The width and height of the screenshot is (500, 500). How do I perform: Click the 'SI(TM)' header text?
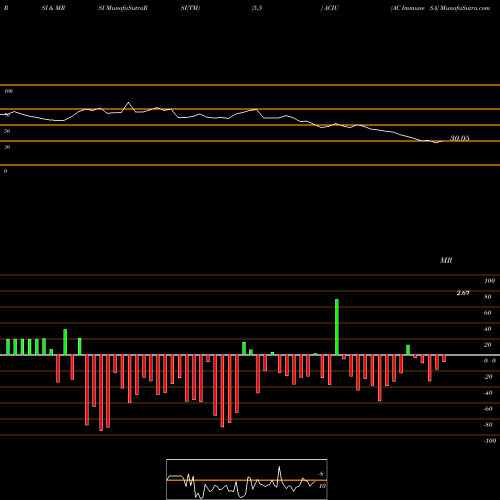coord(190,8)
